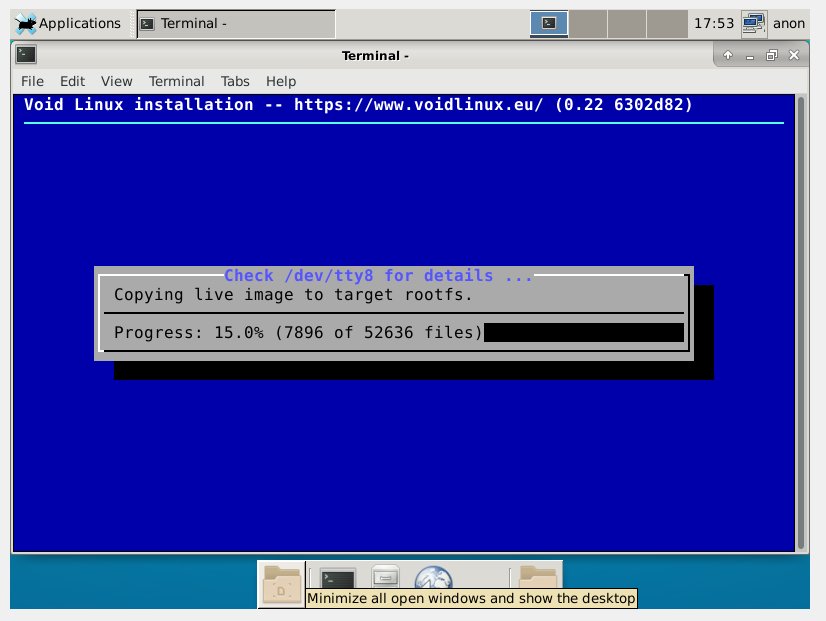The image size is (826, 621).
Task: Click the clock showing 17:53
Action: click(x=714, y=24)
